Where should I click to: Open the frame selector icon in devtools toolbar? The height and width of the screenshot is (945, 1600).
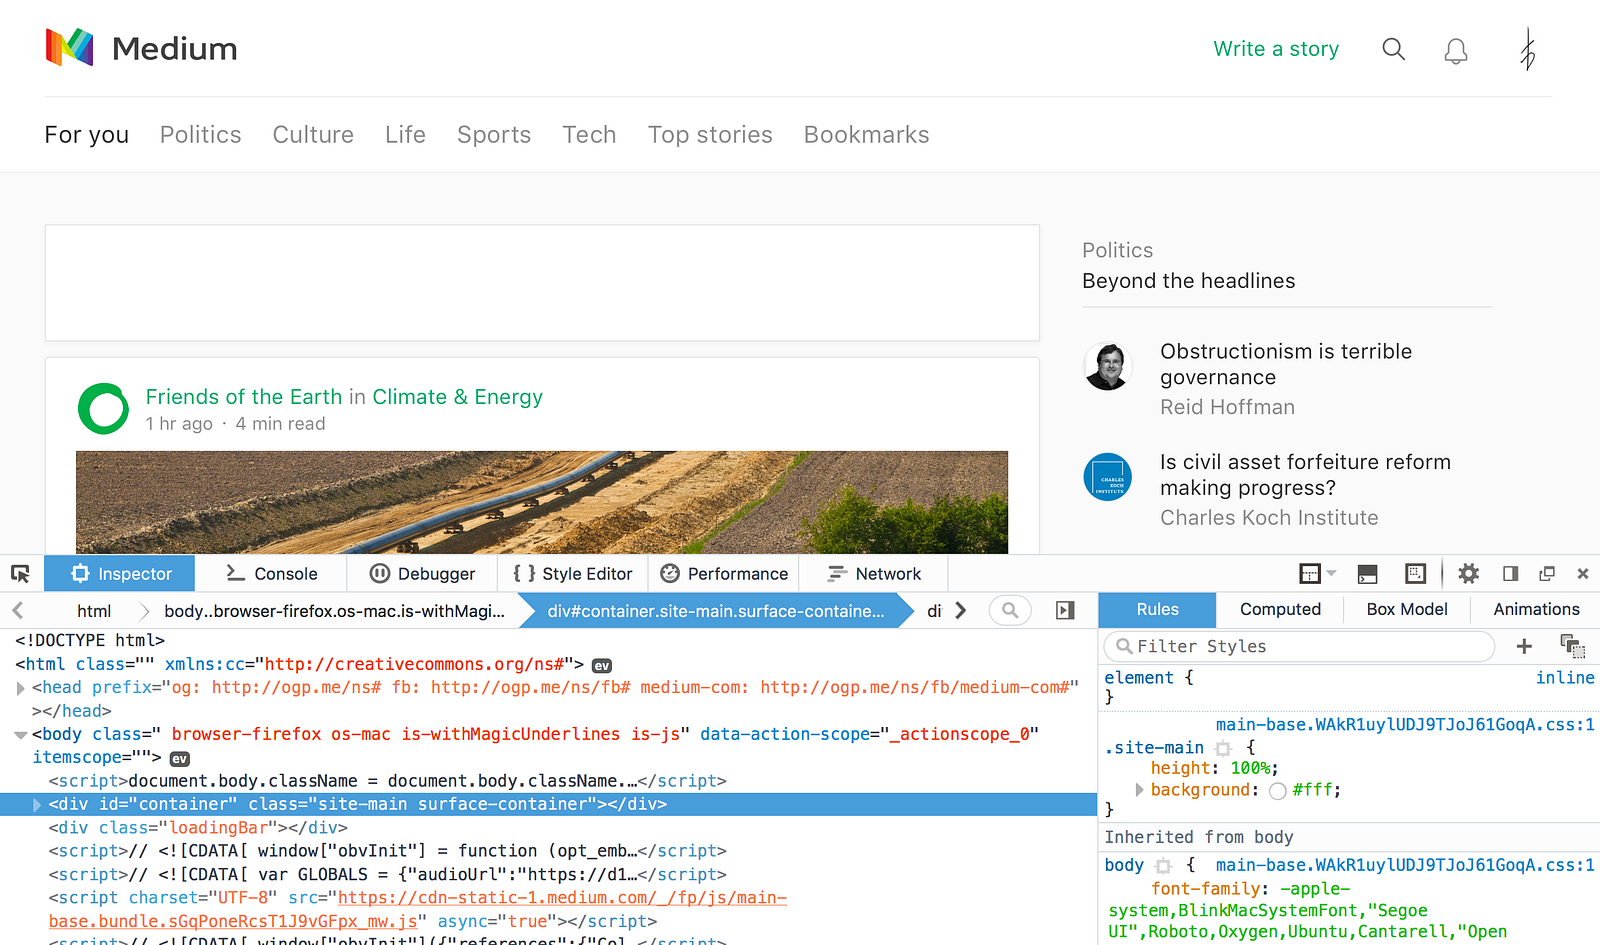[1310, 574]
